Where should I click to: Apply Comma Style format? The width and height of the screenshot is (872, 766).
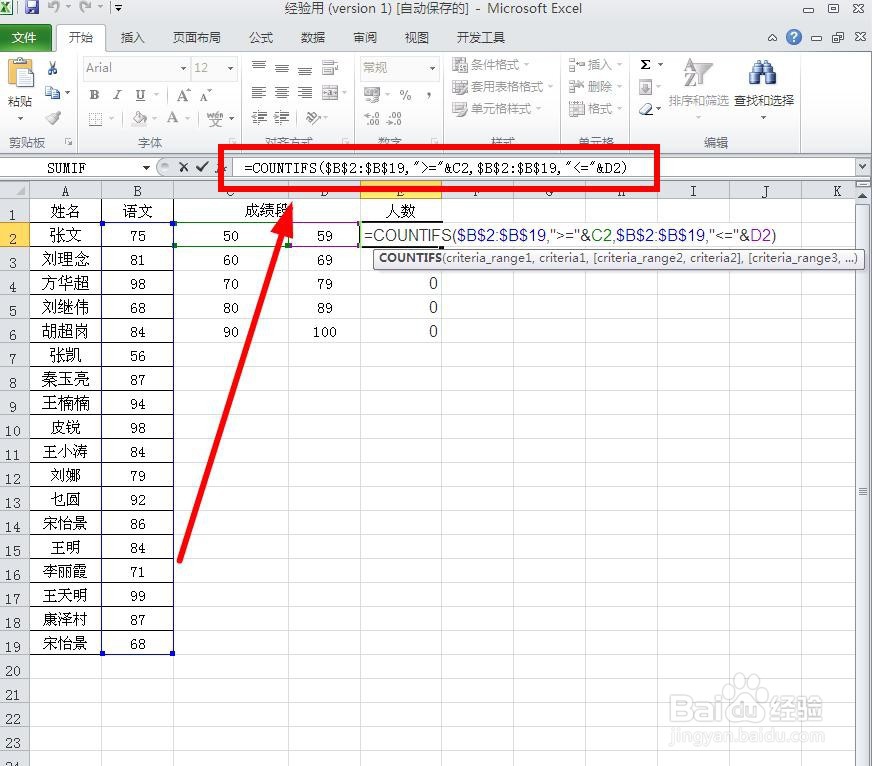429,95
